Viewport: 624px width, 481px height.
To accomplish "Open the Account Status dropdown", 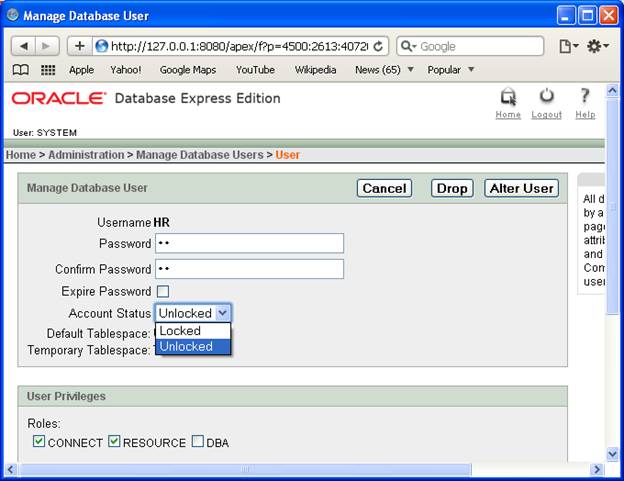I will coord(193,313).
